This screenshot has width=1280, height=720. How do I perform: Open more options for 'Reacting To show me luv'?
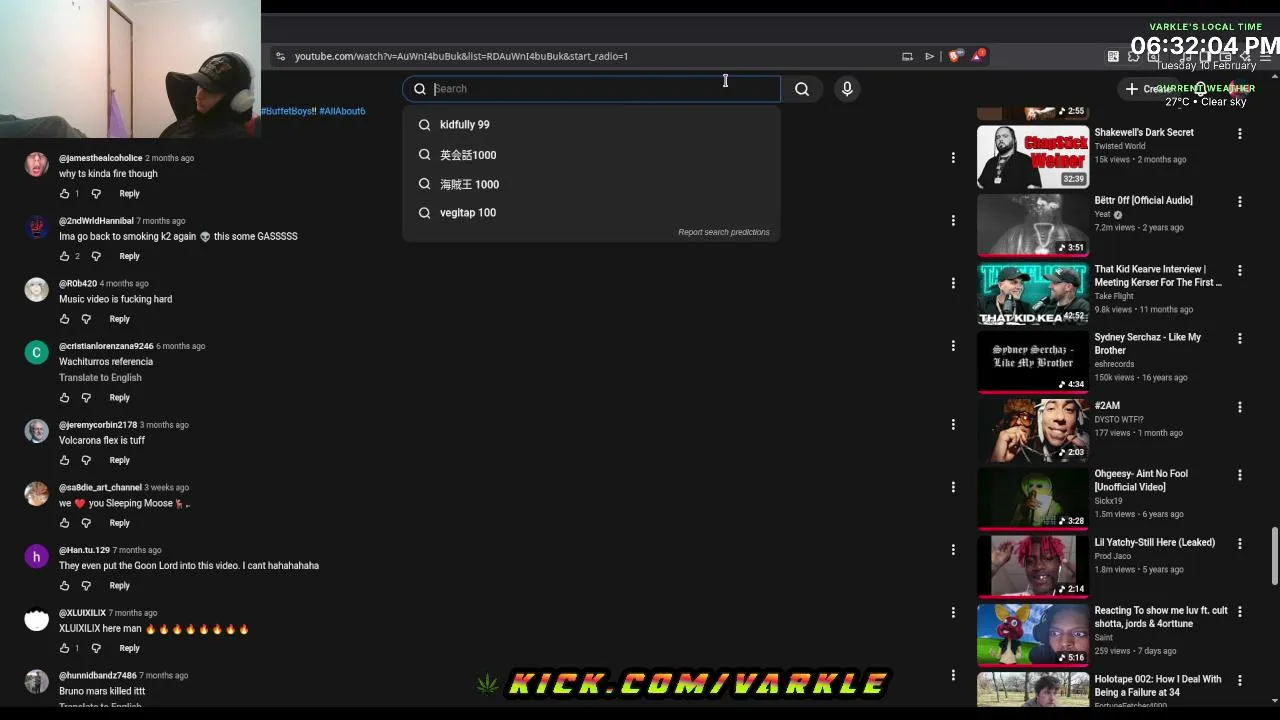pyautogui.click(x=1240, y=611)
